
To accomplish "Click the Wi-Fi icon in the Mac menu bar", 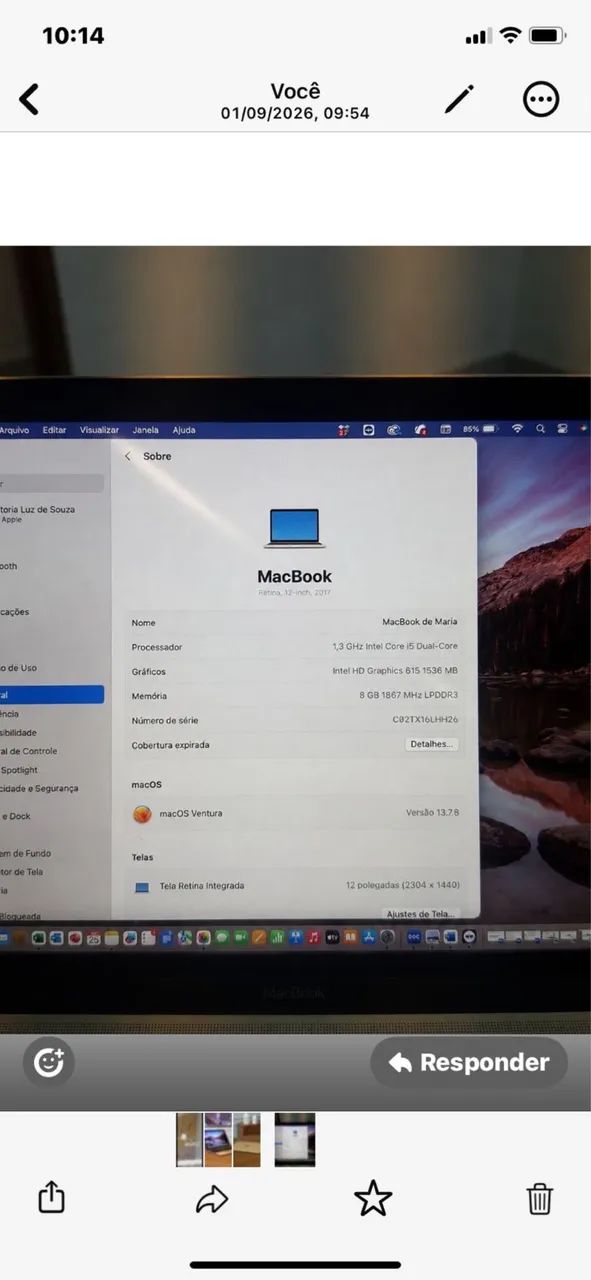I will (517, 429).
